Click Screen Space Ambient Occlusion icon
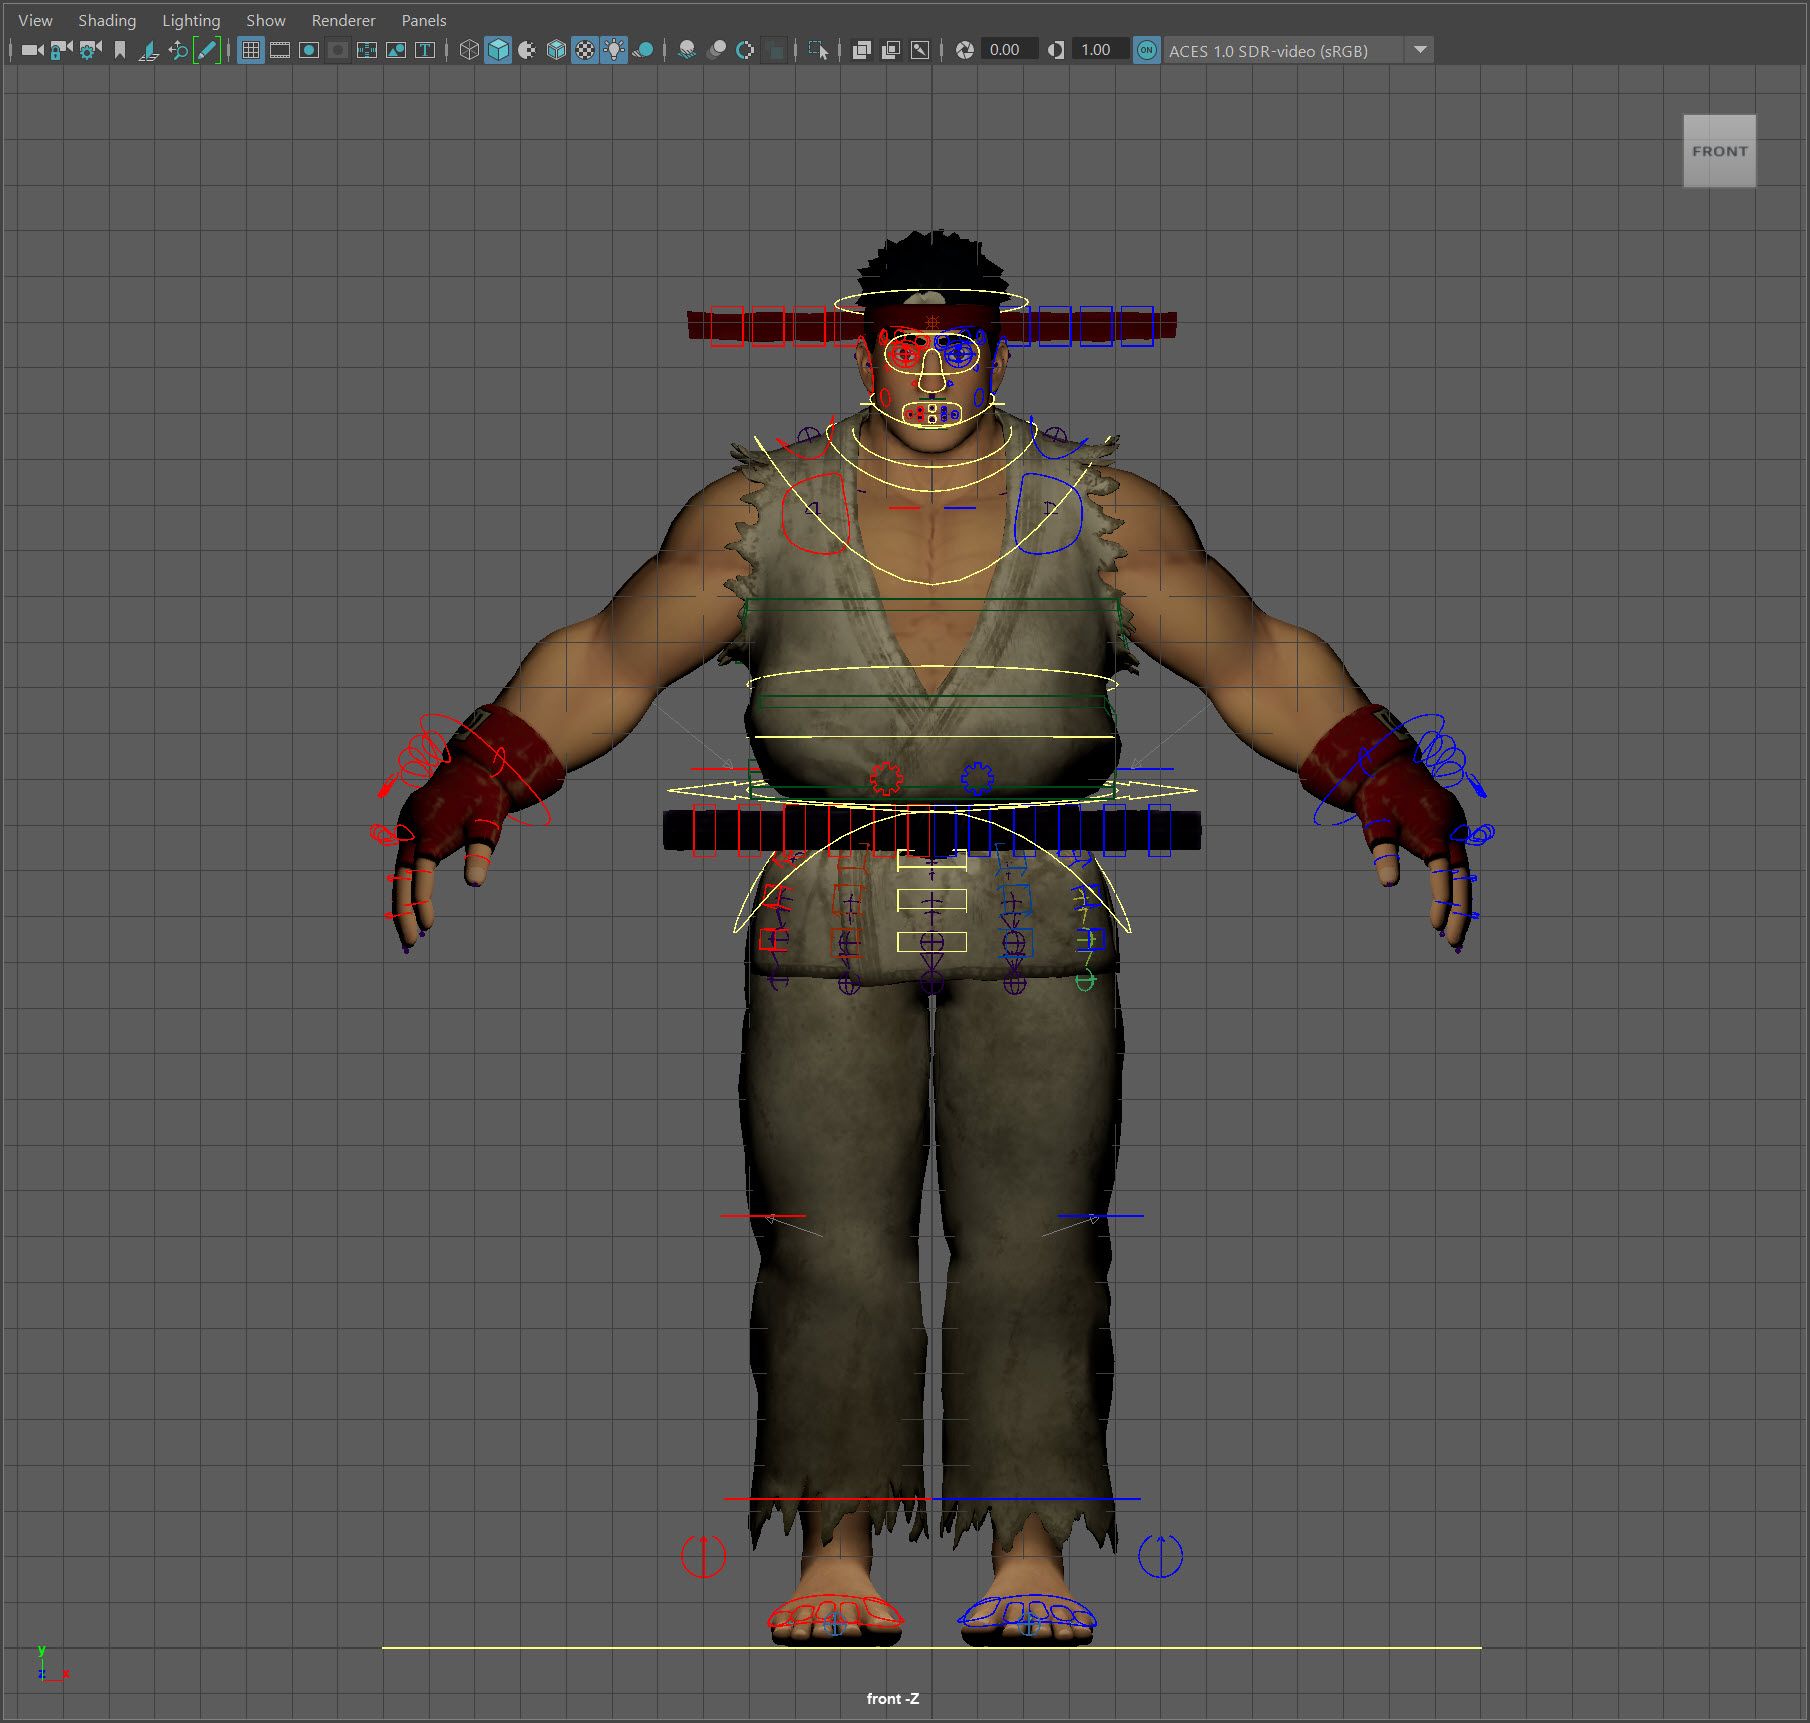This screenshot has width=1810, height=1723. pos(687,50)
